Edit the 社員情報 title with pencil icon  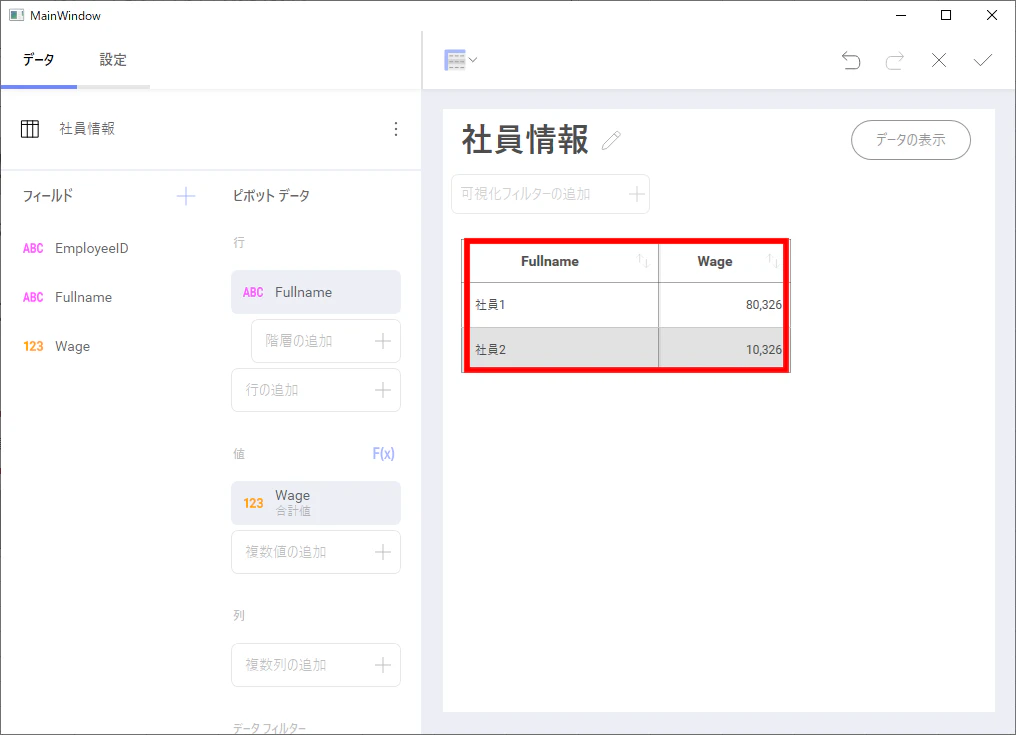coord(611,140)
